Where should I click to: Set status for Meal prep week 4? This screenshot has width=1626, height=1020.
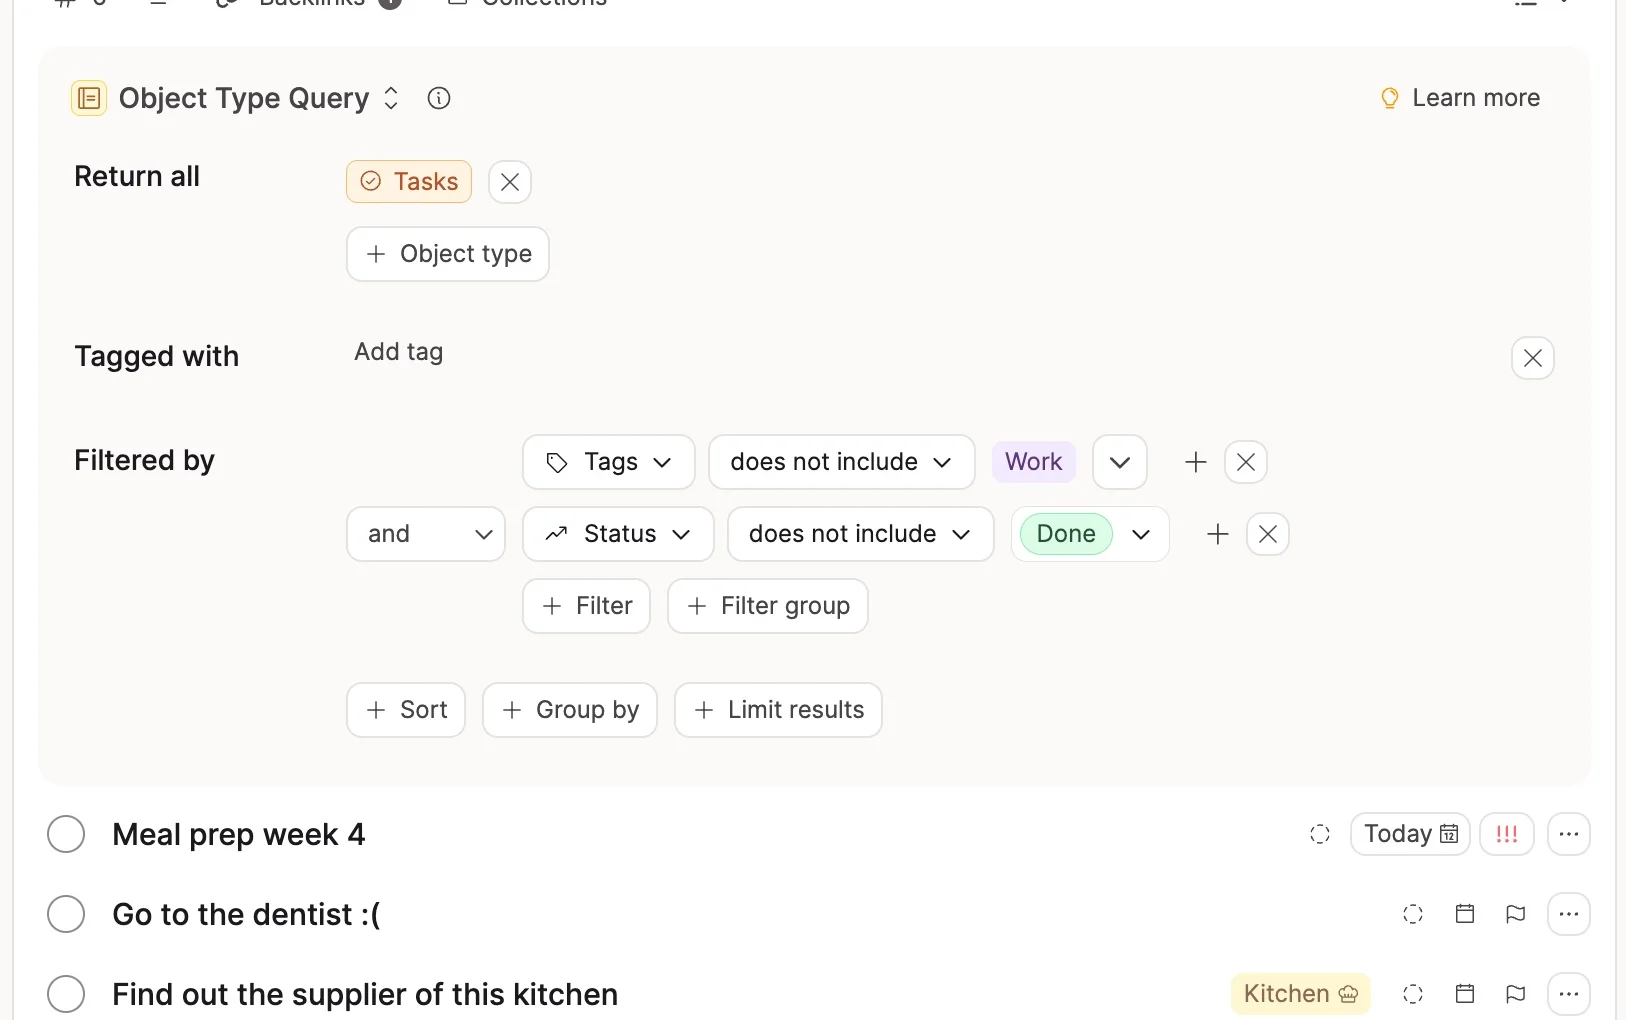[x=1320, y=834]
